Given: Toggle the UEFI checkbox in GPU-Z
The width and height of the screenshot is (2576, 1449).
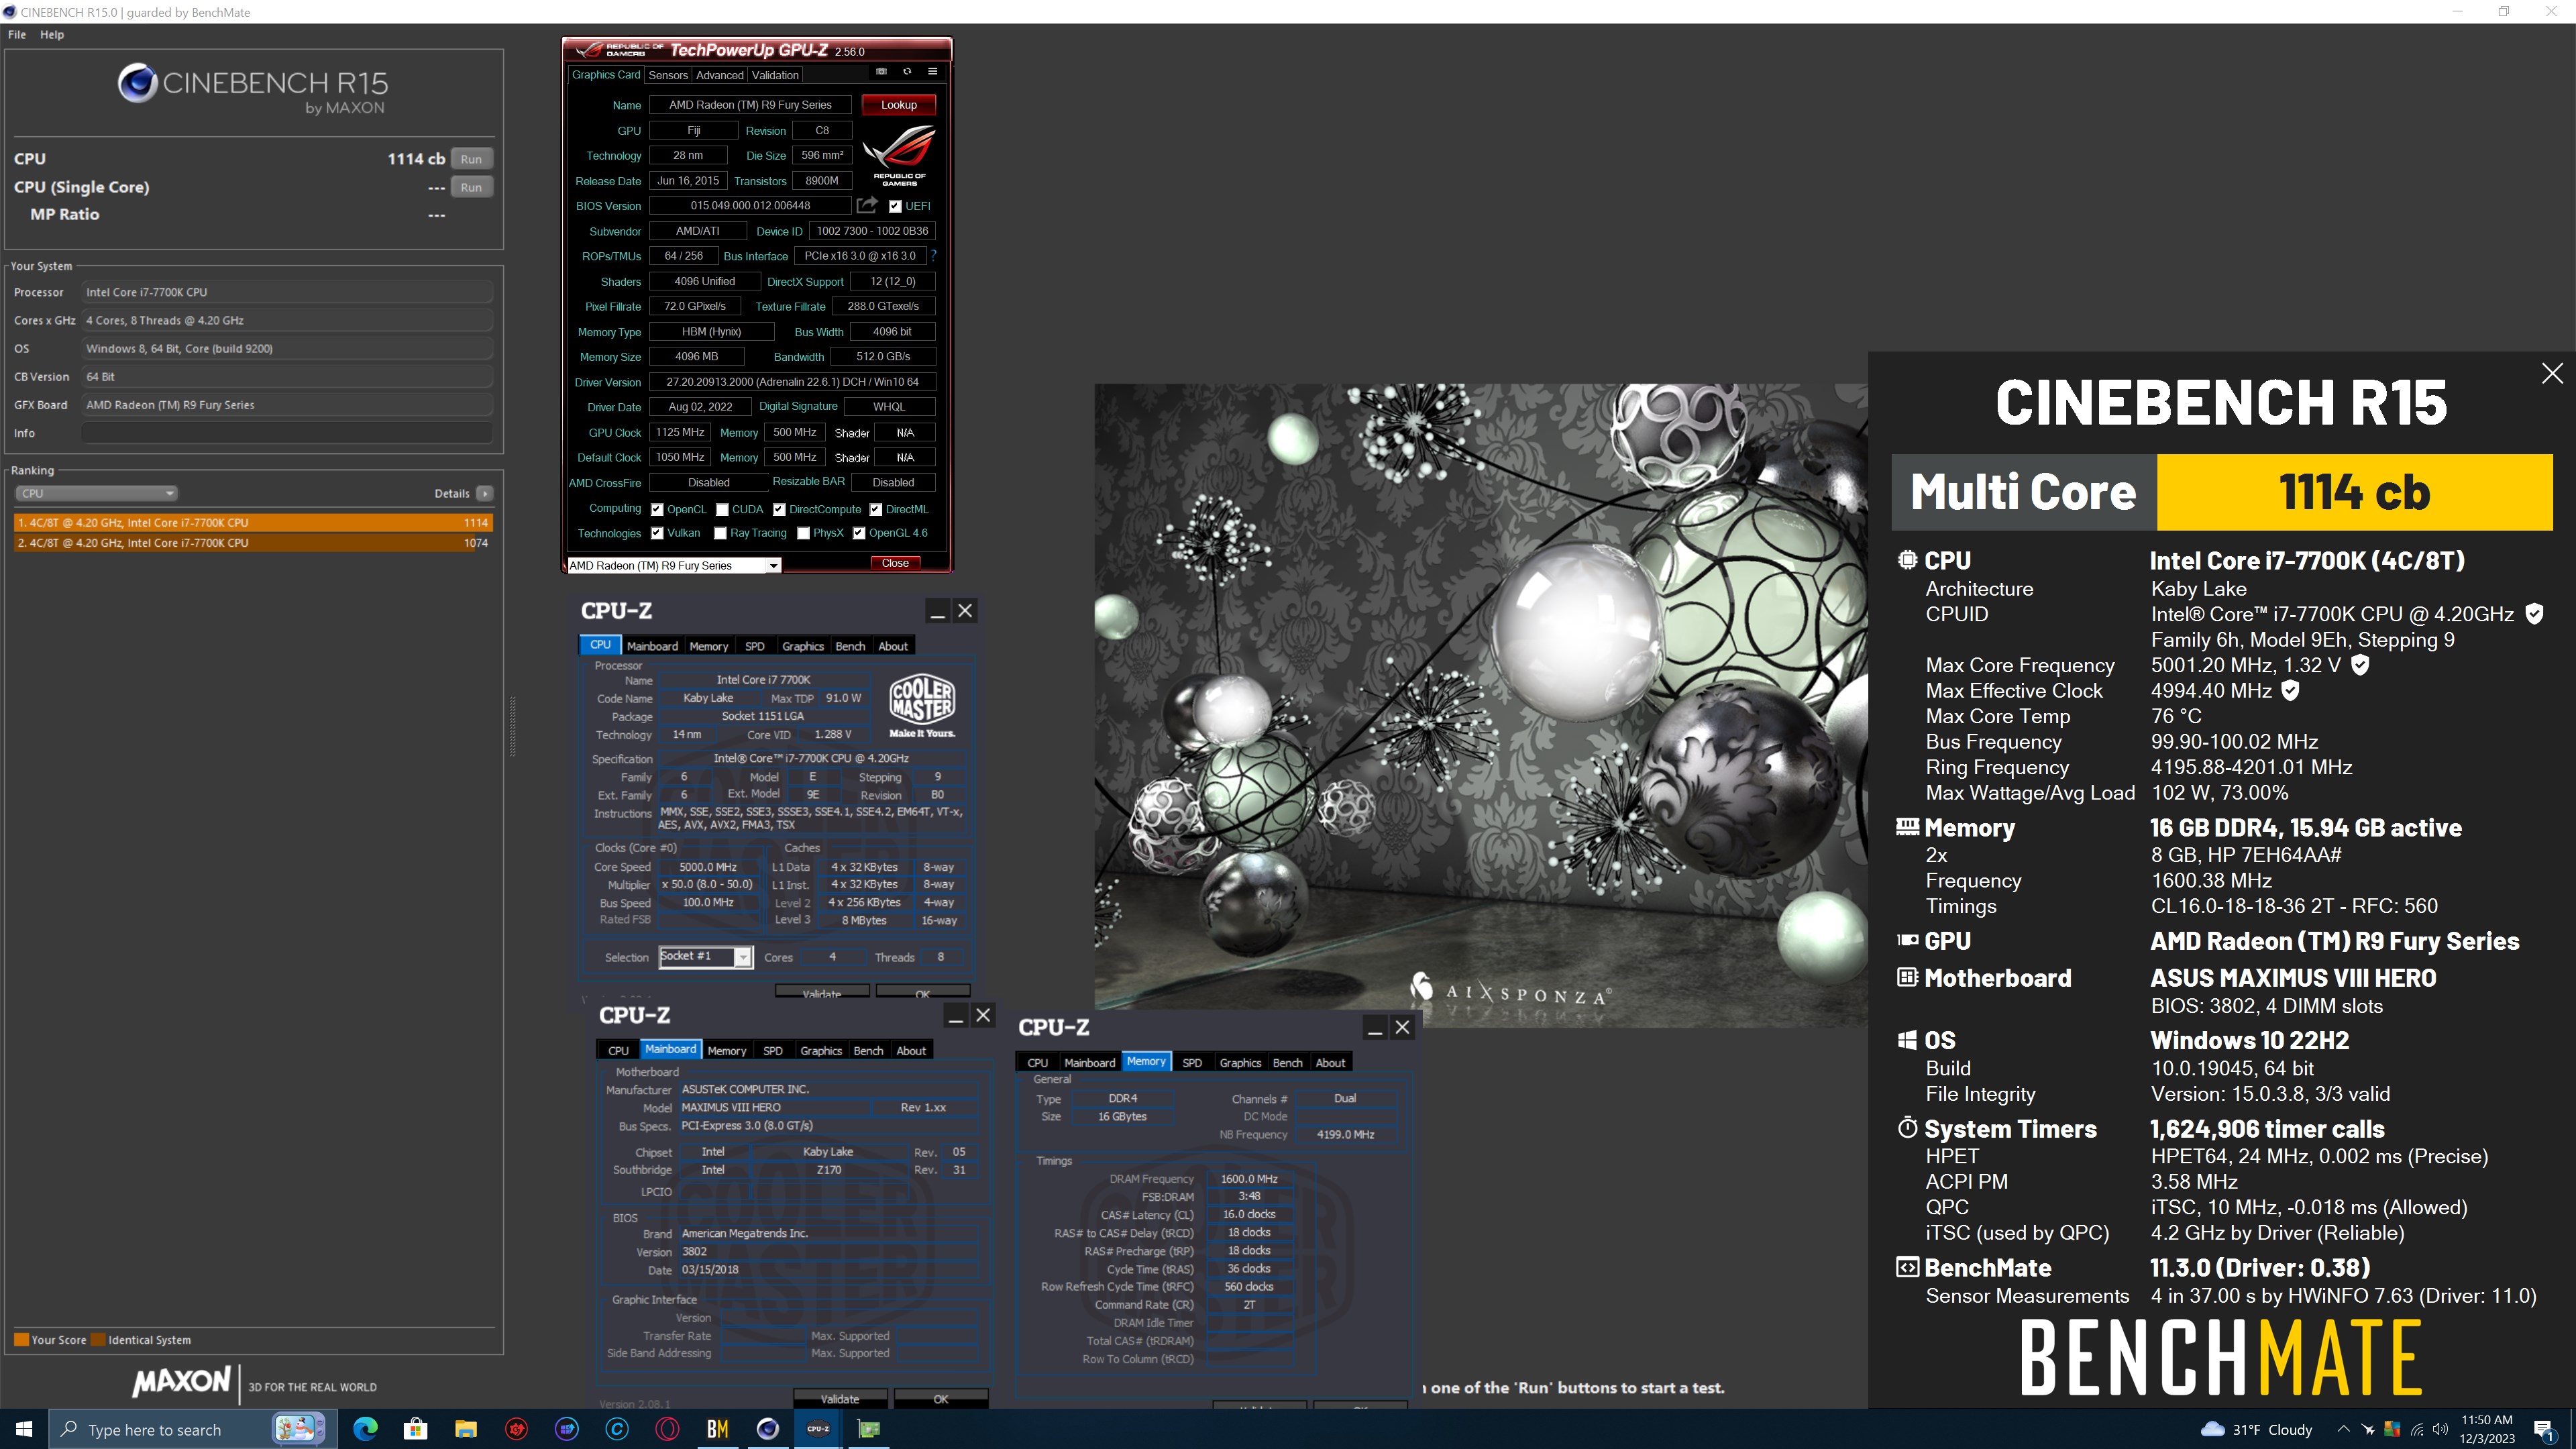Looking at the screenshot, I should (x=895, y=206).
